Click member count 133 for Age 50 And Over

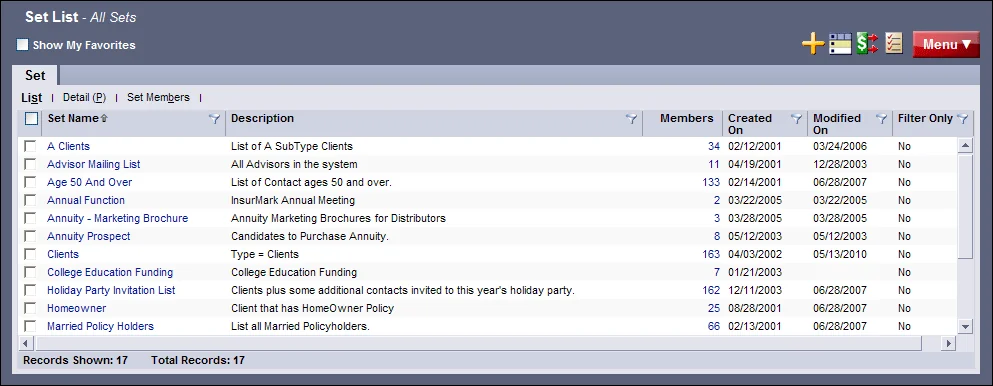point(711,182)
